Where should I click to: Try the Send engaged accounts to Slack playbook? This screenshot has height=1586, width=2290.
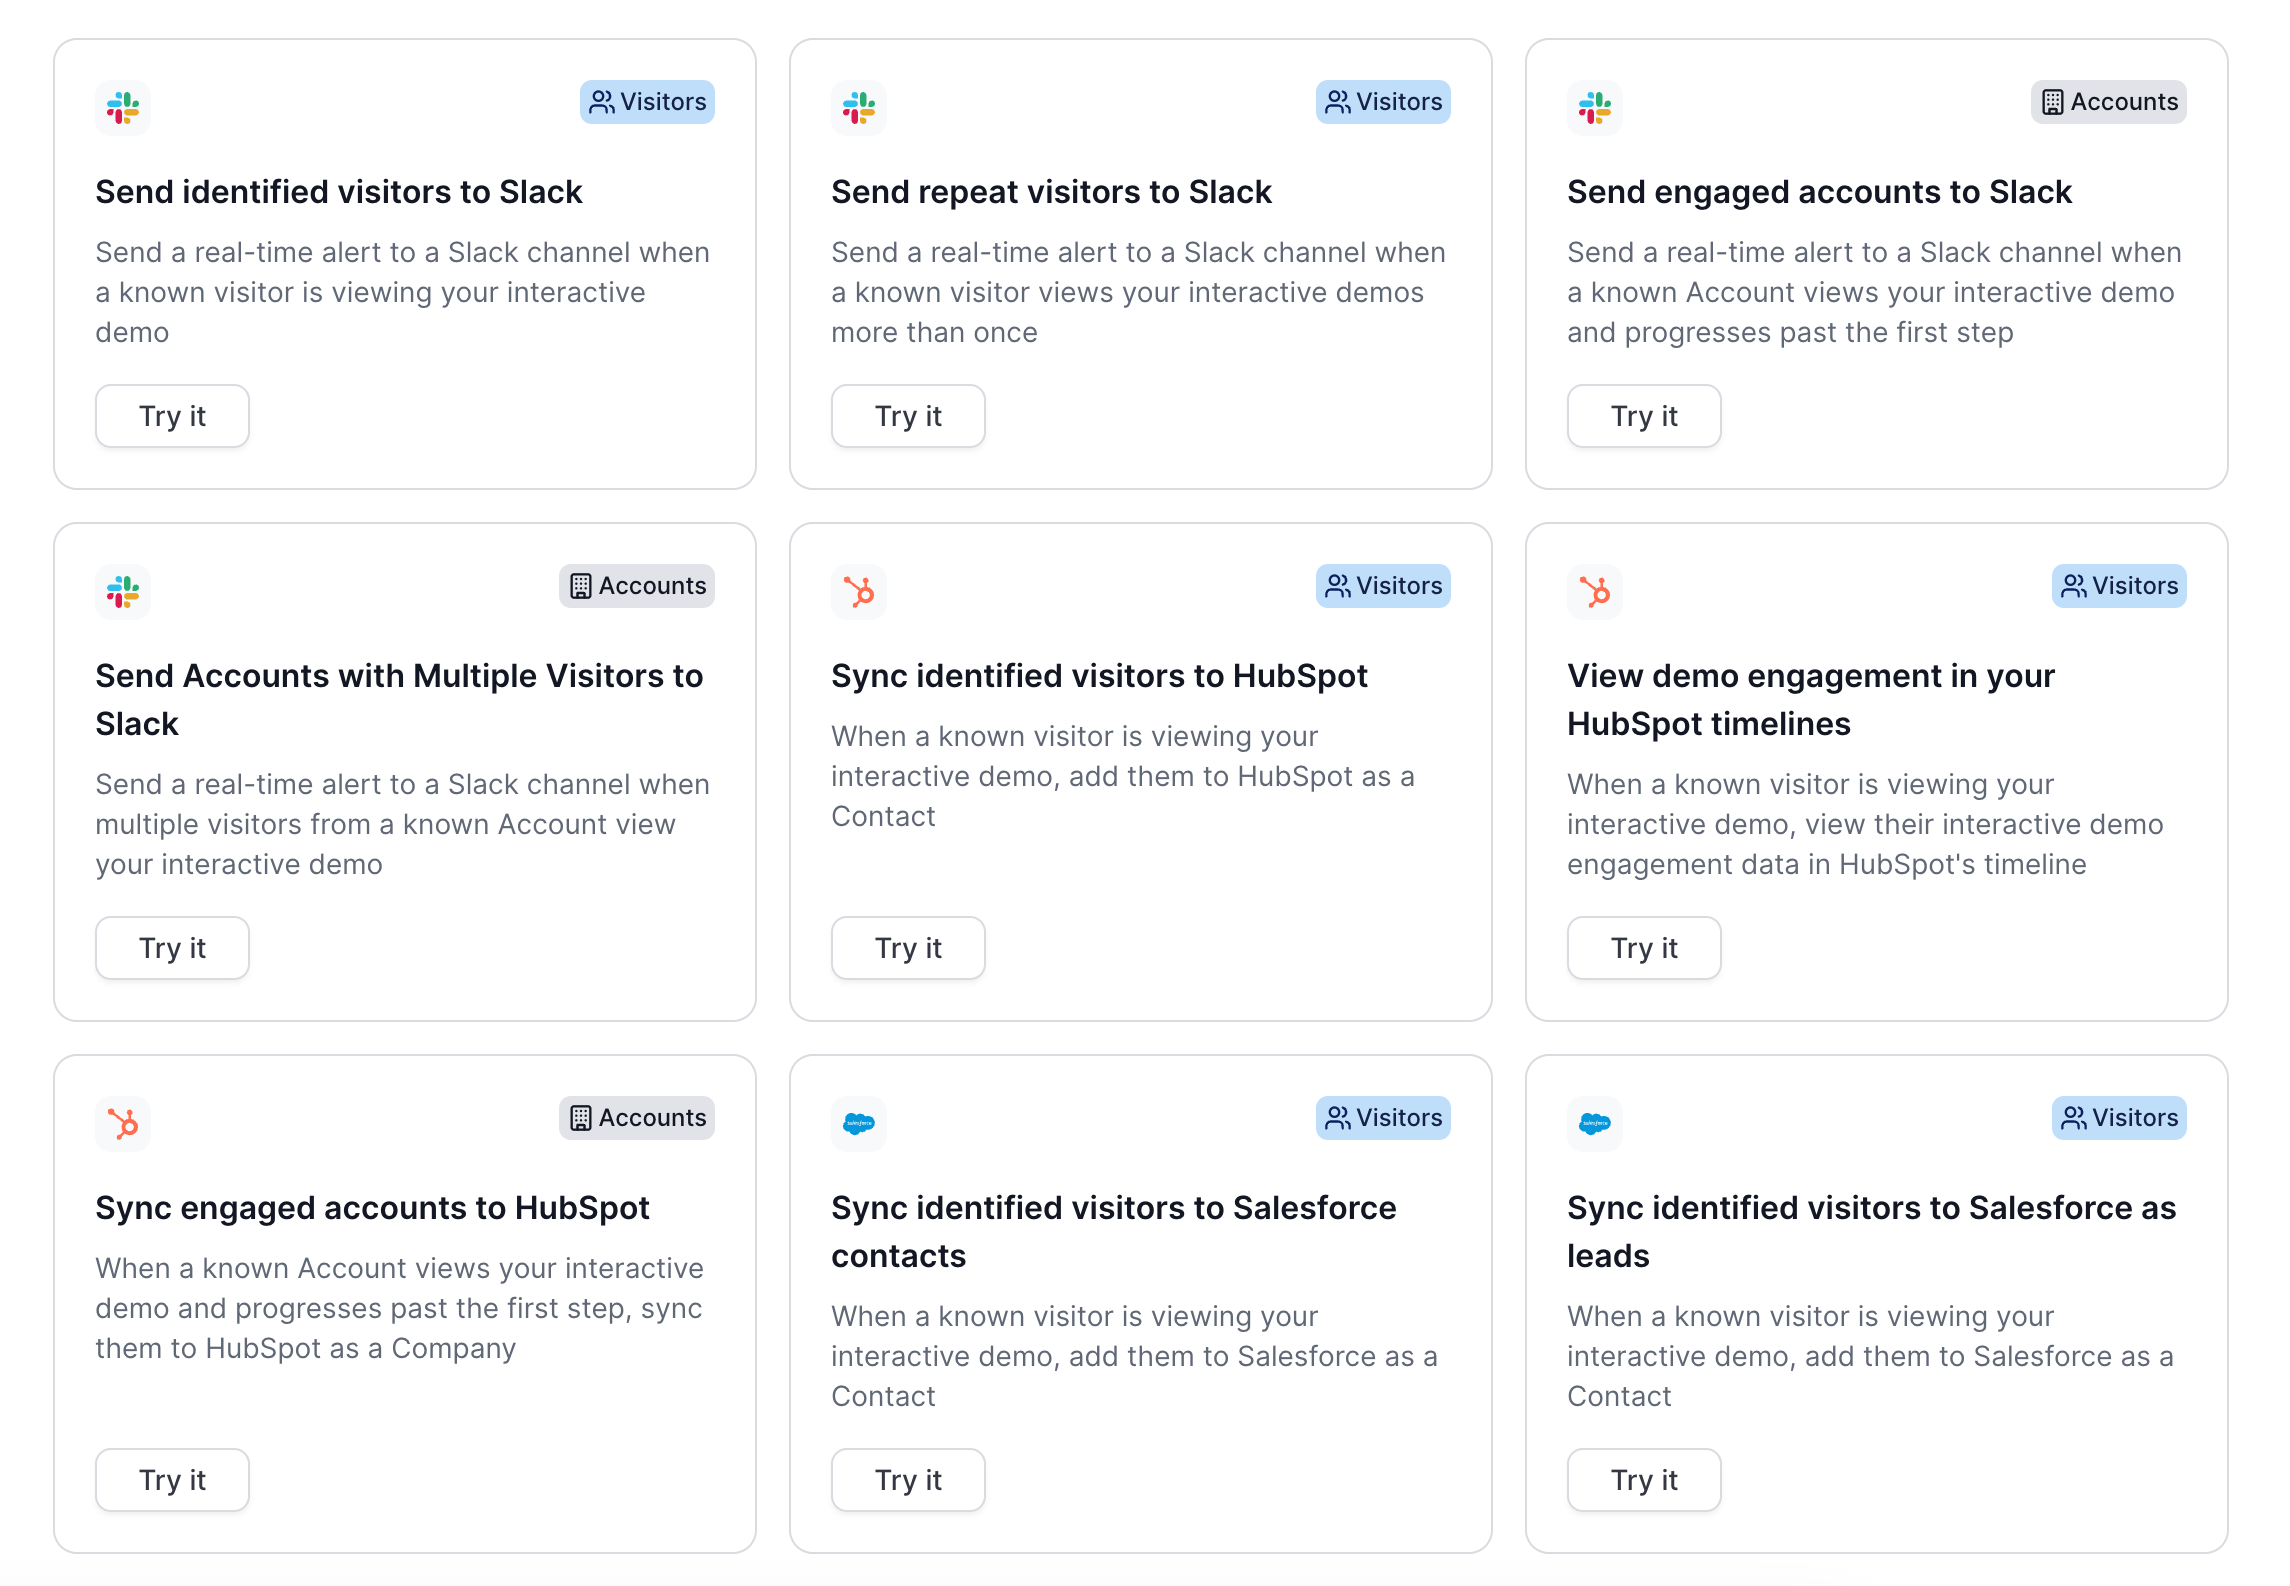click(x=1644, y=416)
